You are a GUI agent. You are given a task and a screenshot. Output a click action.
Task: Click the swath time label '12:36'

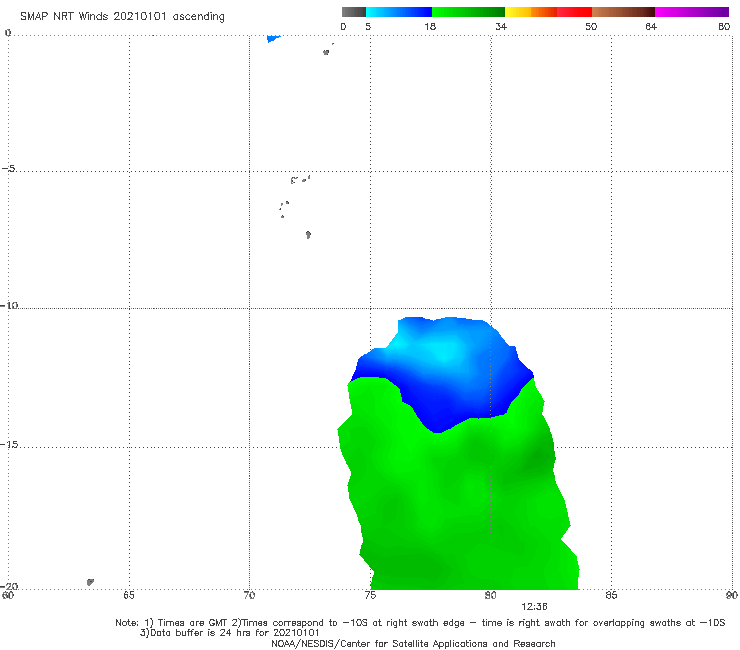(x=534, y=607)
